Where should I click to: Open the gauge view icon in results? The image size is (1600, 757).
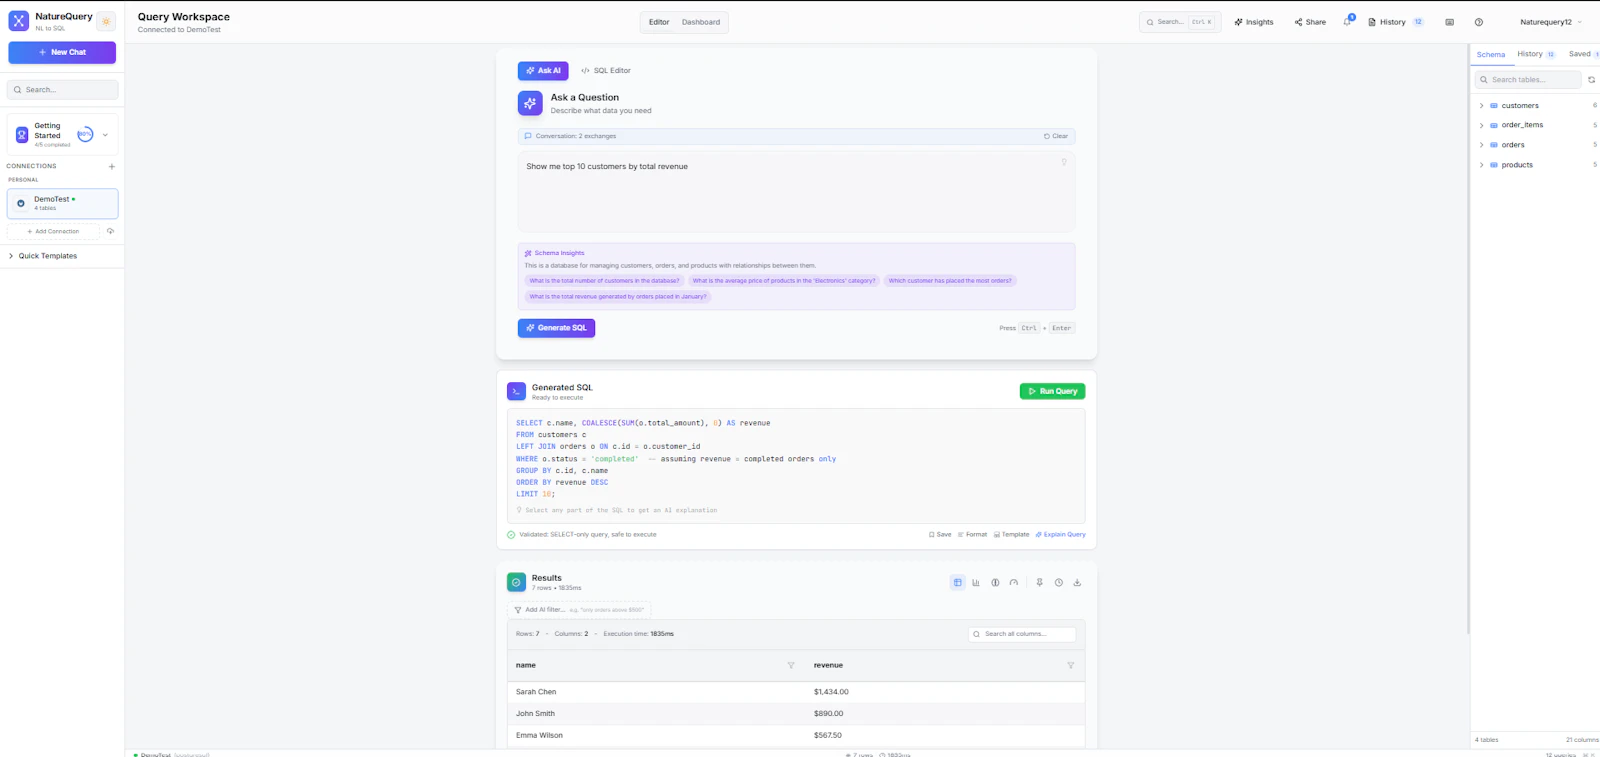click(x=1014, y=582)
